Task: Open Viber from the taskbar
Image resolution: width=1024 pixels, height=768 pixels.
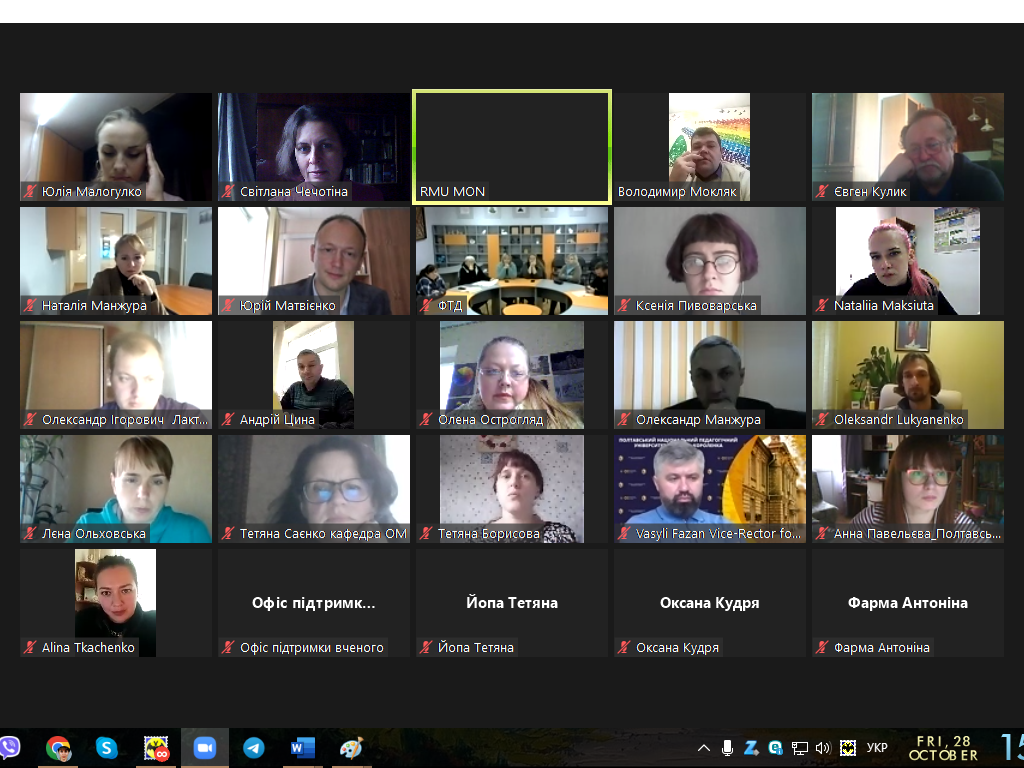Action: coord(9,748)
